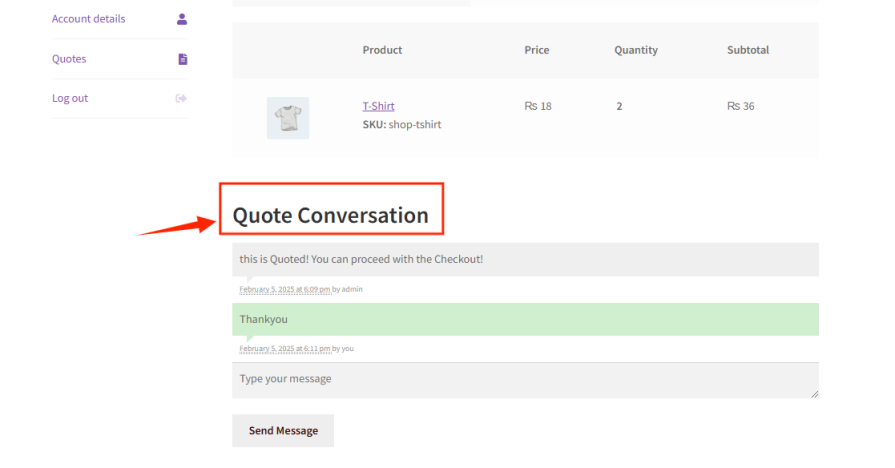This screenshot has width=895, height=468.
Task: Click the green Thankyou message bubble
Action: 524,320
